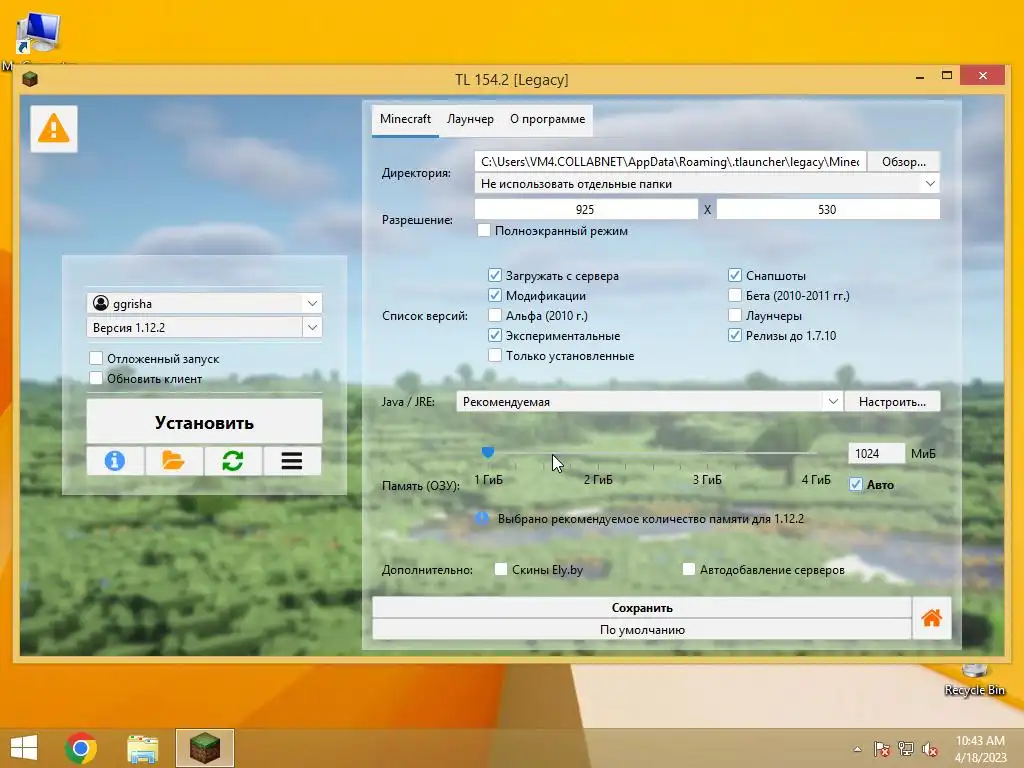Click the Обзор... browse button
The width and height of the screenshot is (1024, 768).
coord(904,161)
